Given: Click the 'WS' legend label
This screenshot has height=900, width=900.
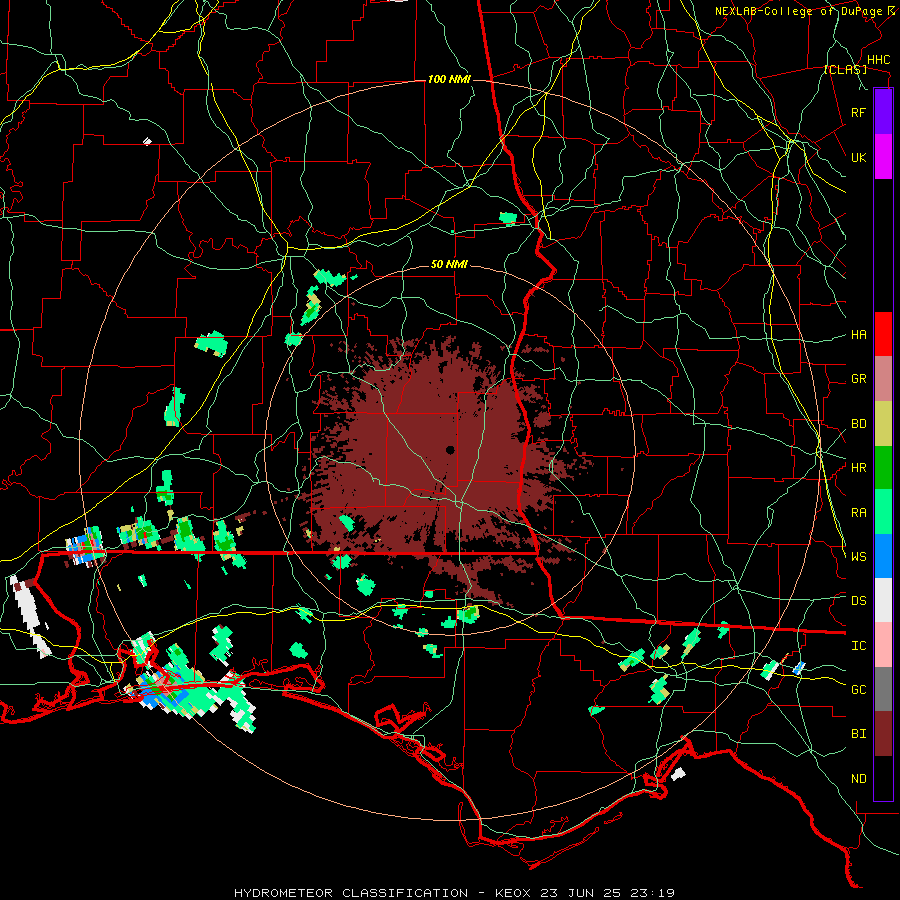Looking at the screenshot, I should [x=858, y=556].
